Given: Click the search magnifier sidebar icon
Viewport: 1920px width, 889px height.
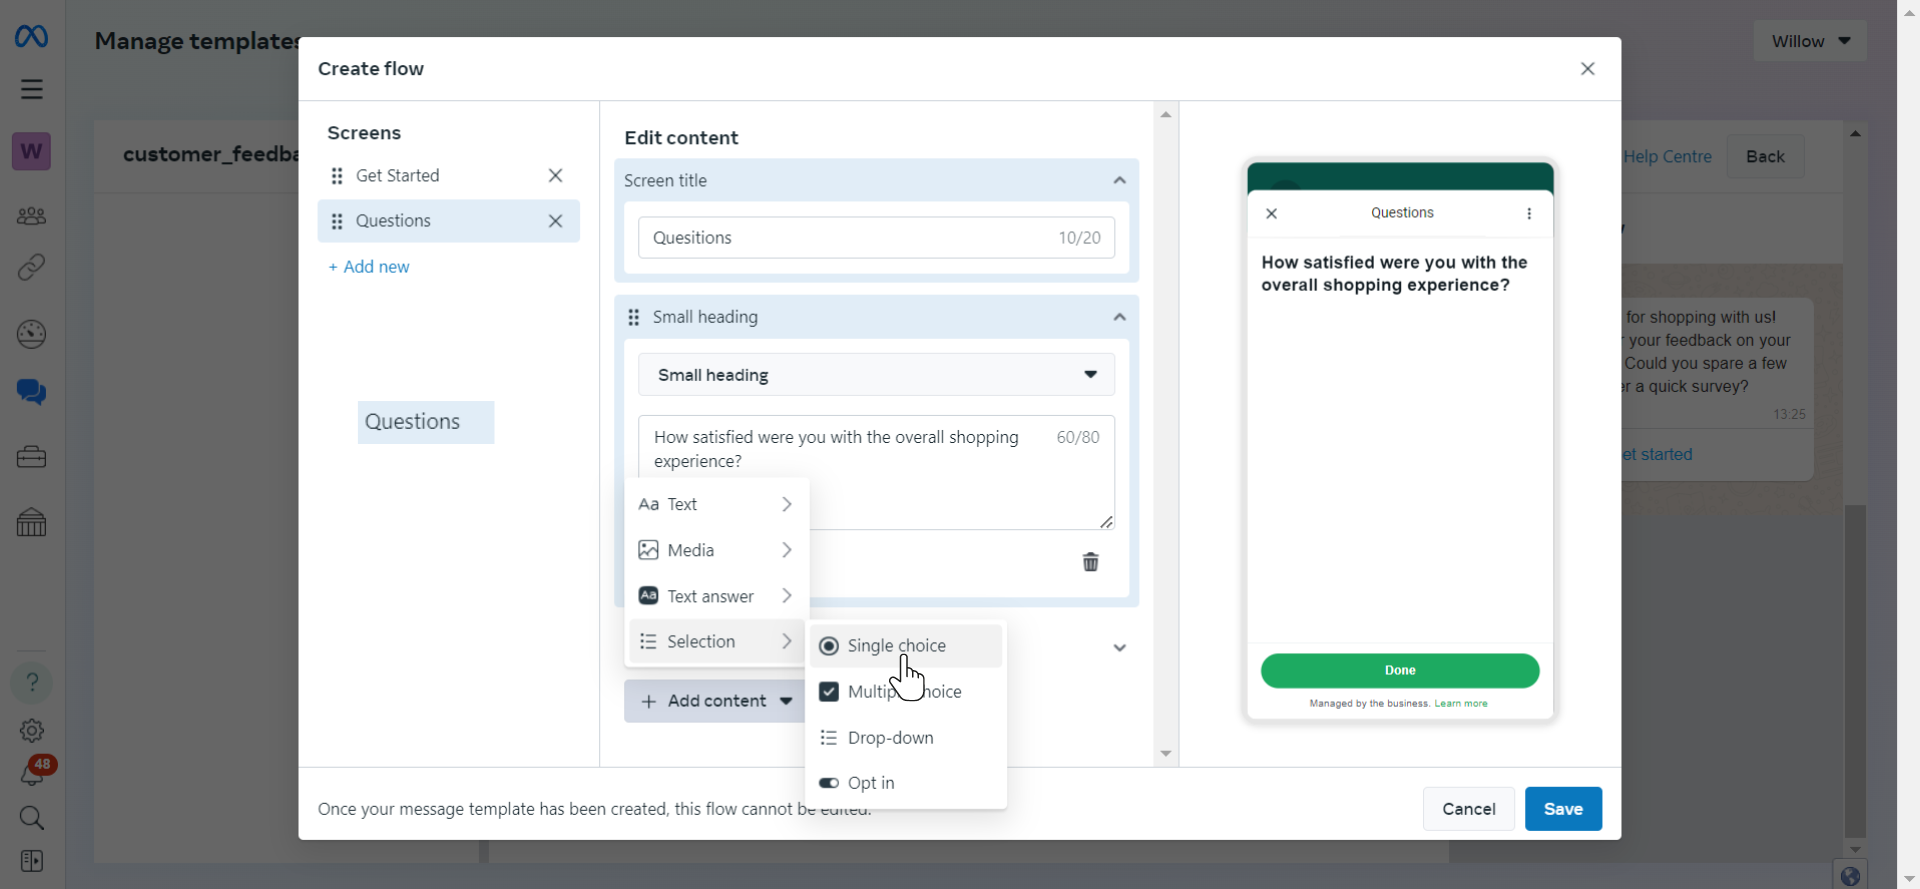Looking at the screenshot, I should click(x=31, y=818).
